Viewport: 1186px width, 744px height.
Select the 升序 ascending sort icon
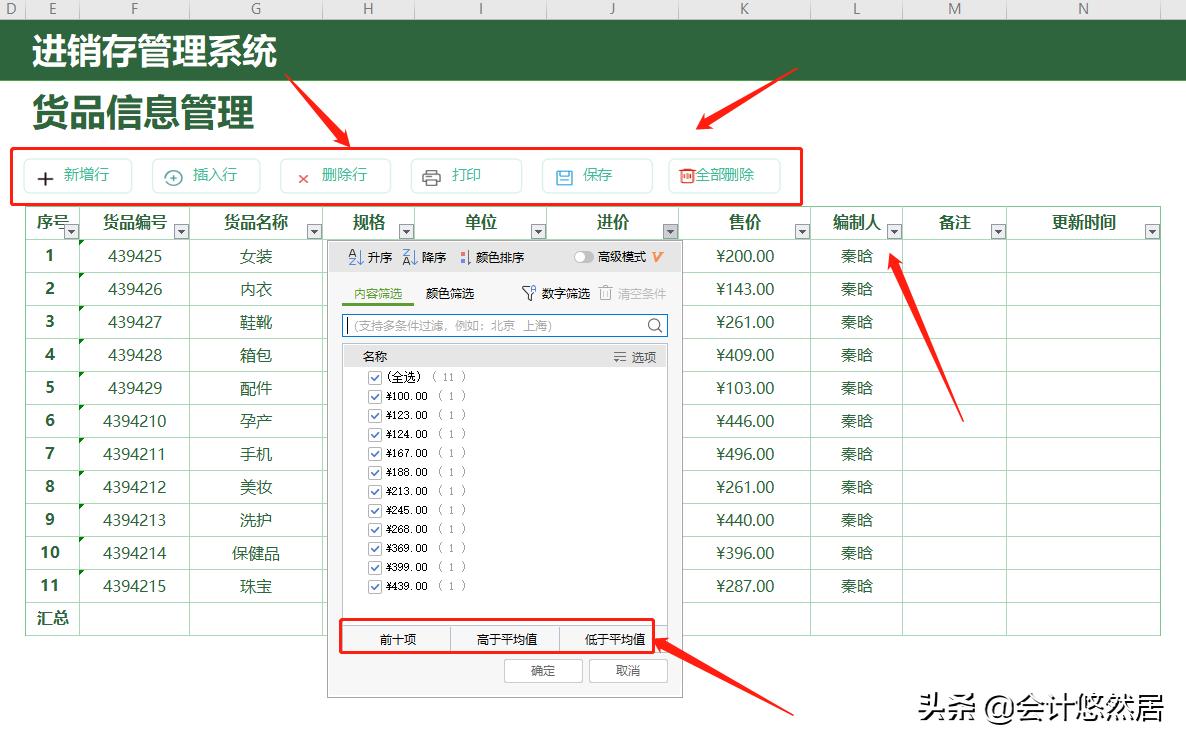coord(354,257)
